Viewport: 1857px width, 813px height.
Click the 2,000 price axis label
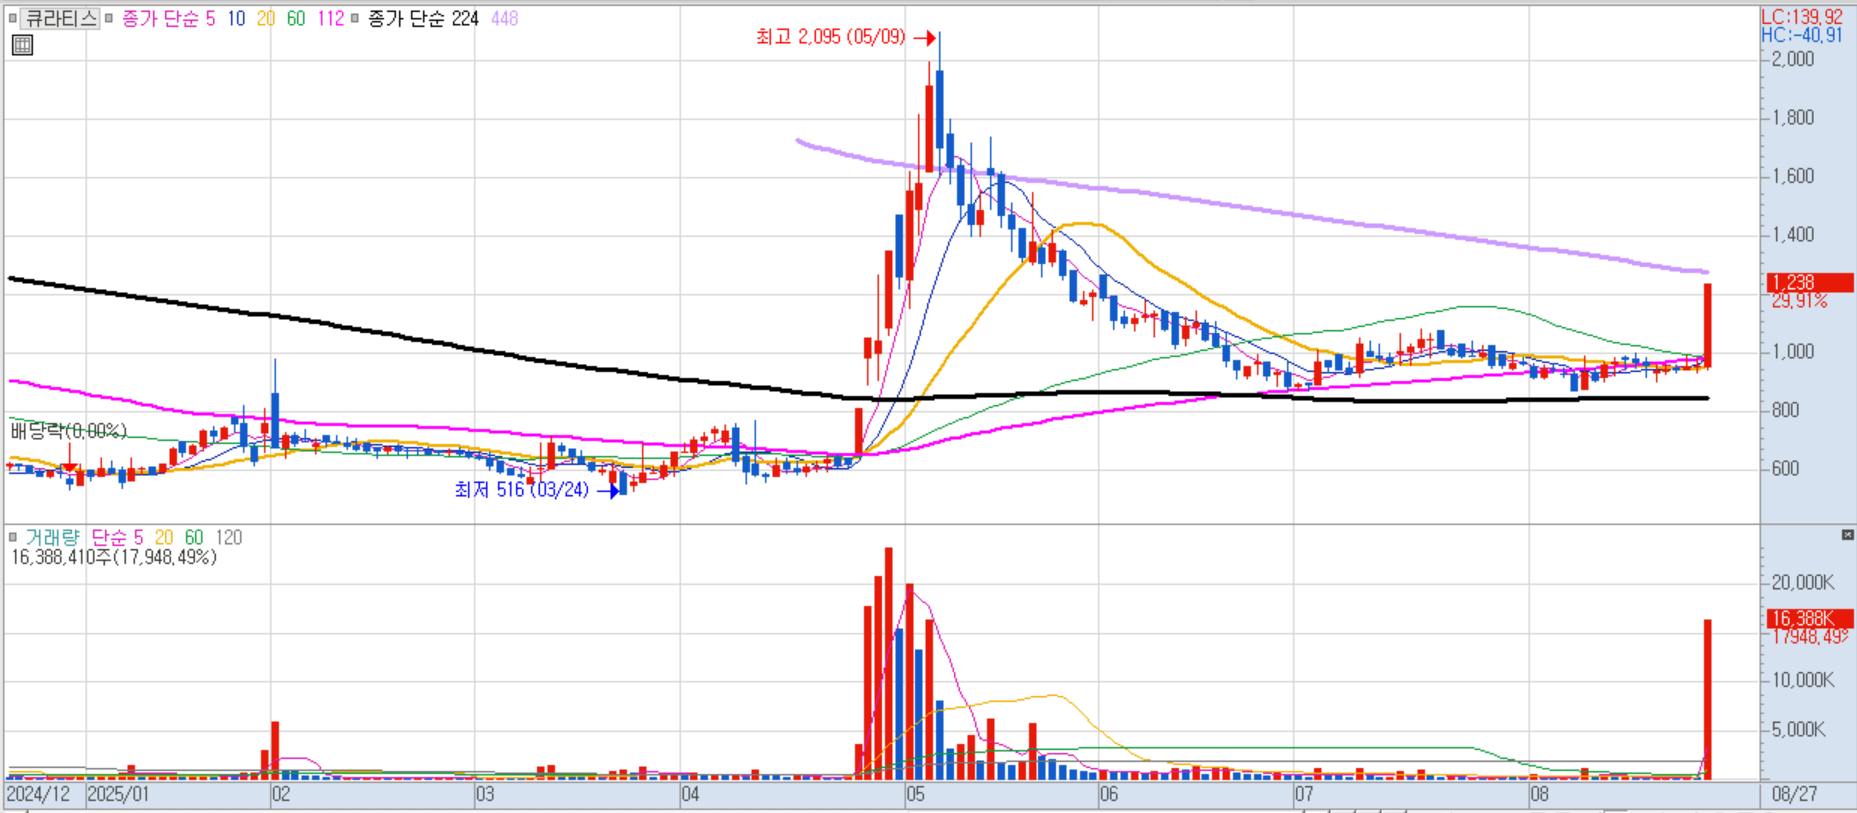(x=1792, y=59)
